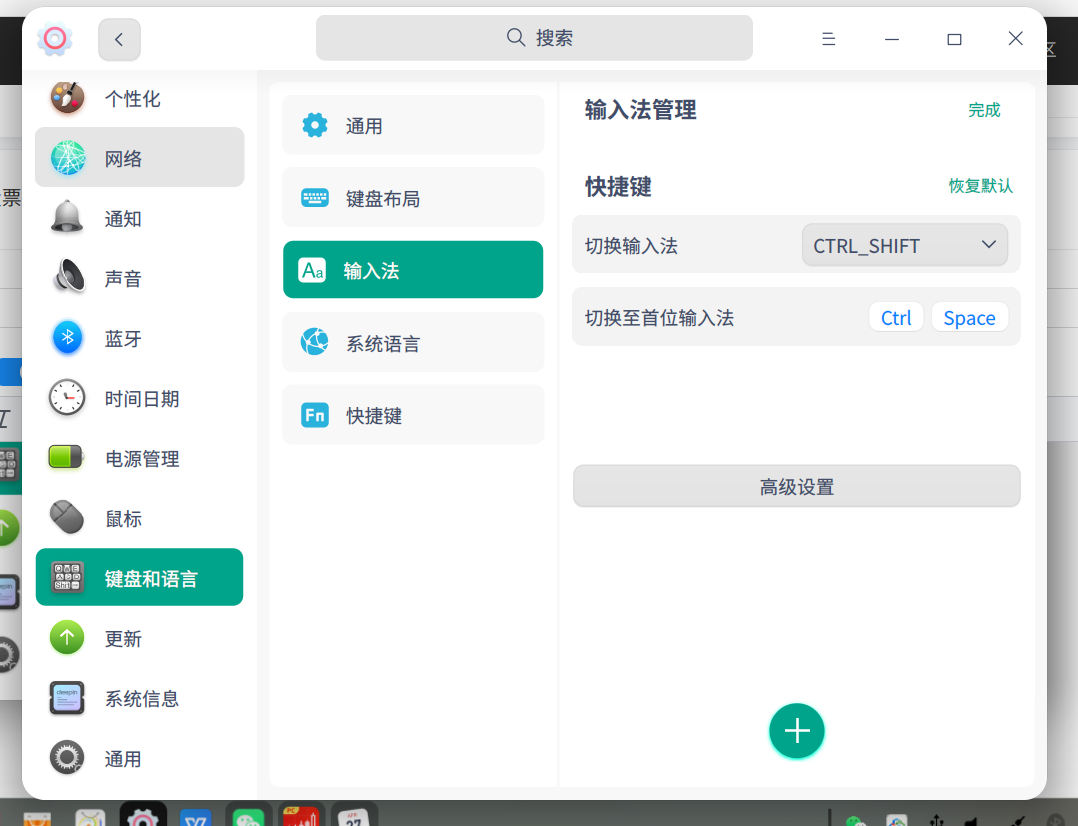Image resolution: width=1078 pixels, height=826 pixels.
Task: Open 蓝牙 bluetooth settings
Action: (x=139, y=338)
